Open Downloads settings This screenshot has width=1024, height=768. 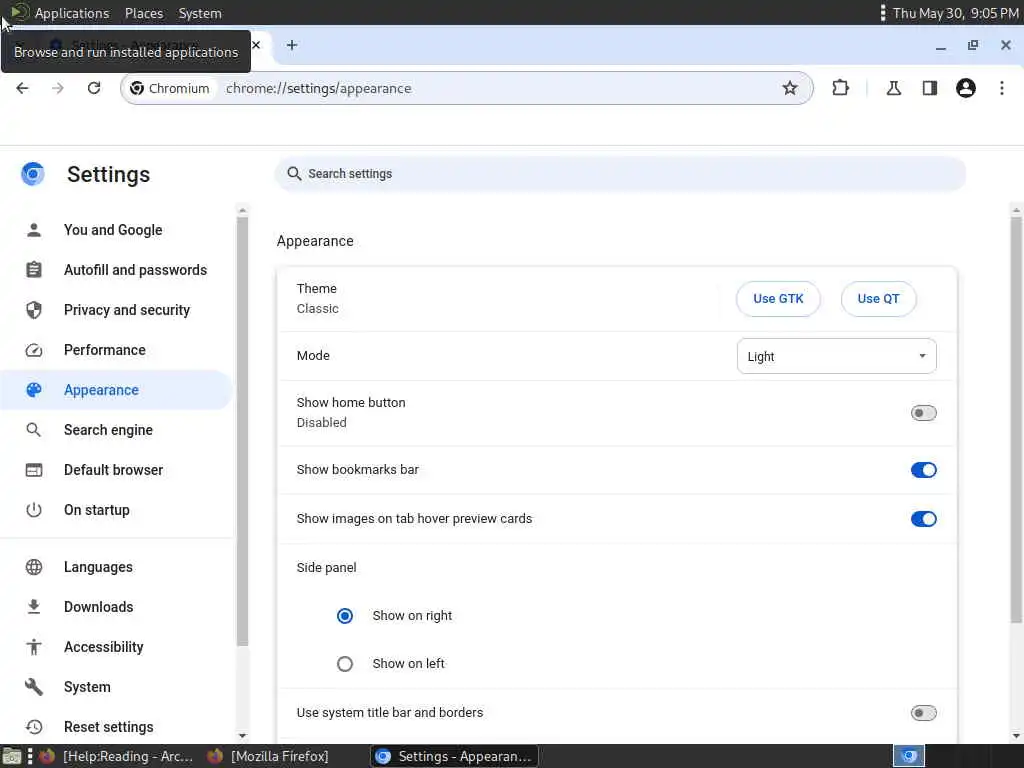(x=116, y=607)
